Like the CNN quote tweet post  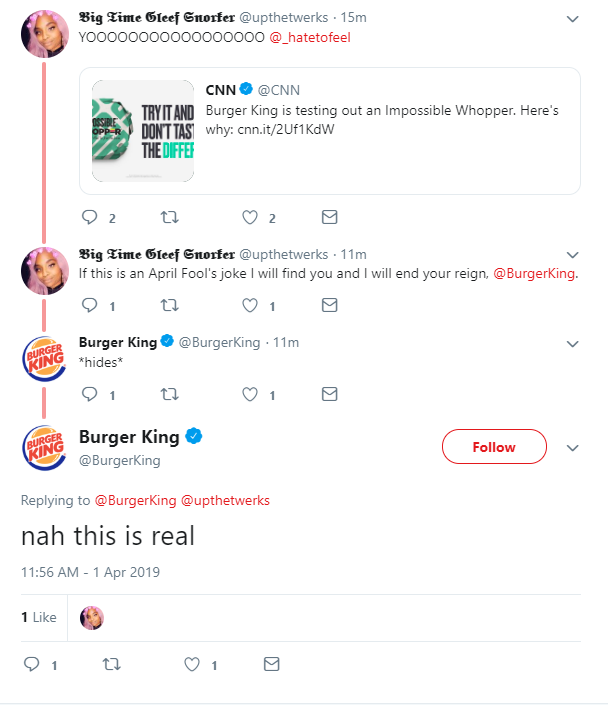pyautogui.click(x=250, y=217)
